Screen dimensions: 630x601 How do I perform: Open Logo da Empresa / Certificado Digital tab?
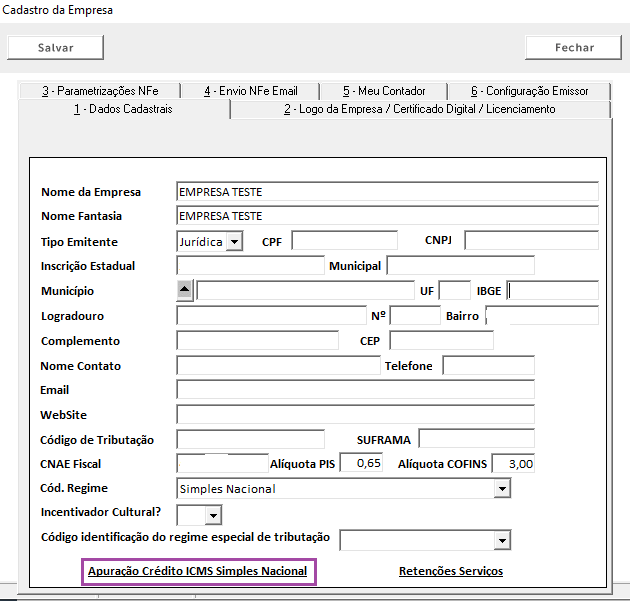[420, 109]
